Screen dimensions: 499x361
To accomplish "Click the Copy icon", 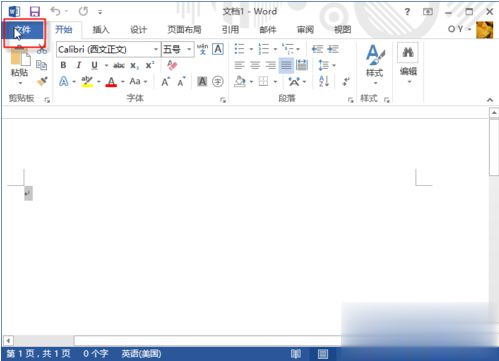I will (42, 65).
